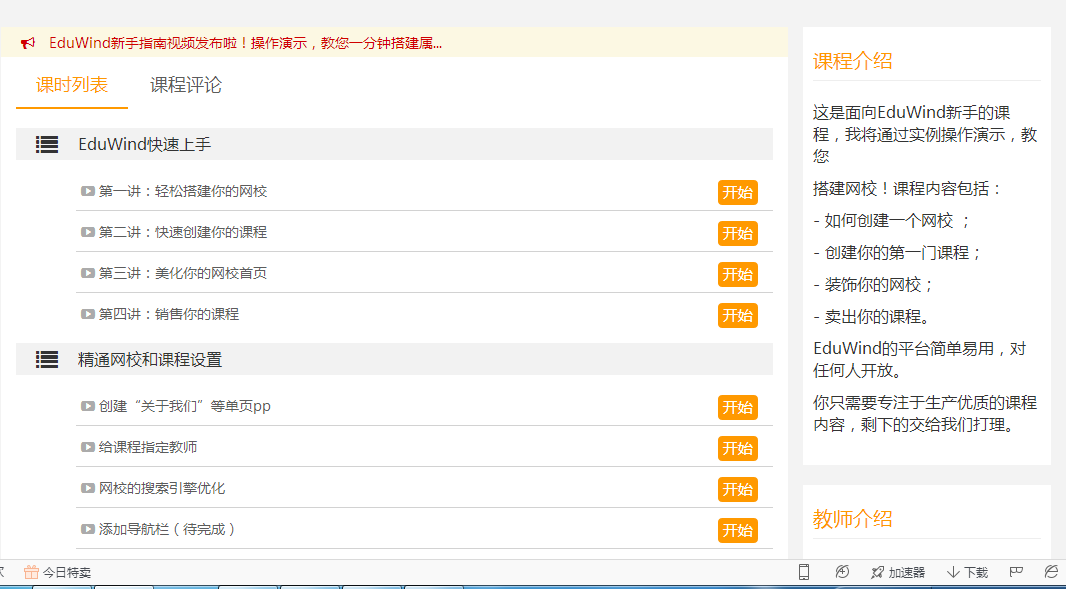Click the line - 如何创建一个网校 ；
Screen dimensions: 1066x589
tap(893, 220)
